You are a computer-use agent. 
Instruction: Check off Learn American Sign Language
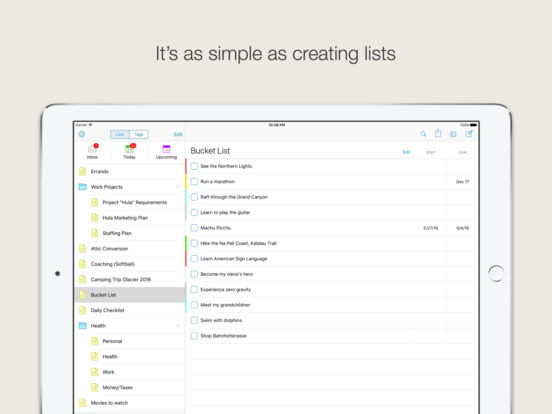click(194, 259)
